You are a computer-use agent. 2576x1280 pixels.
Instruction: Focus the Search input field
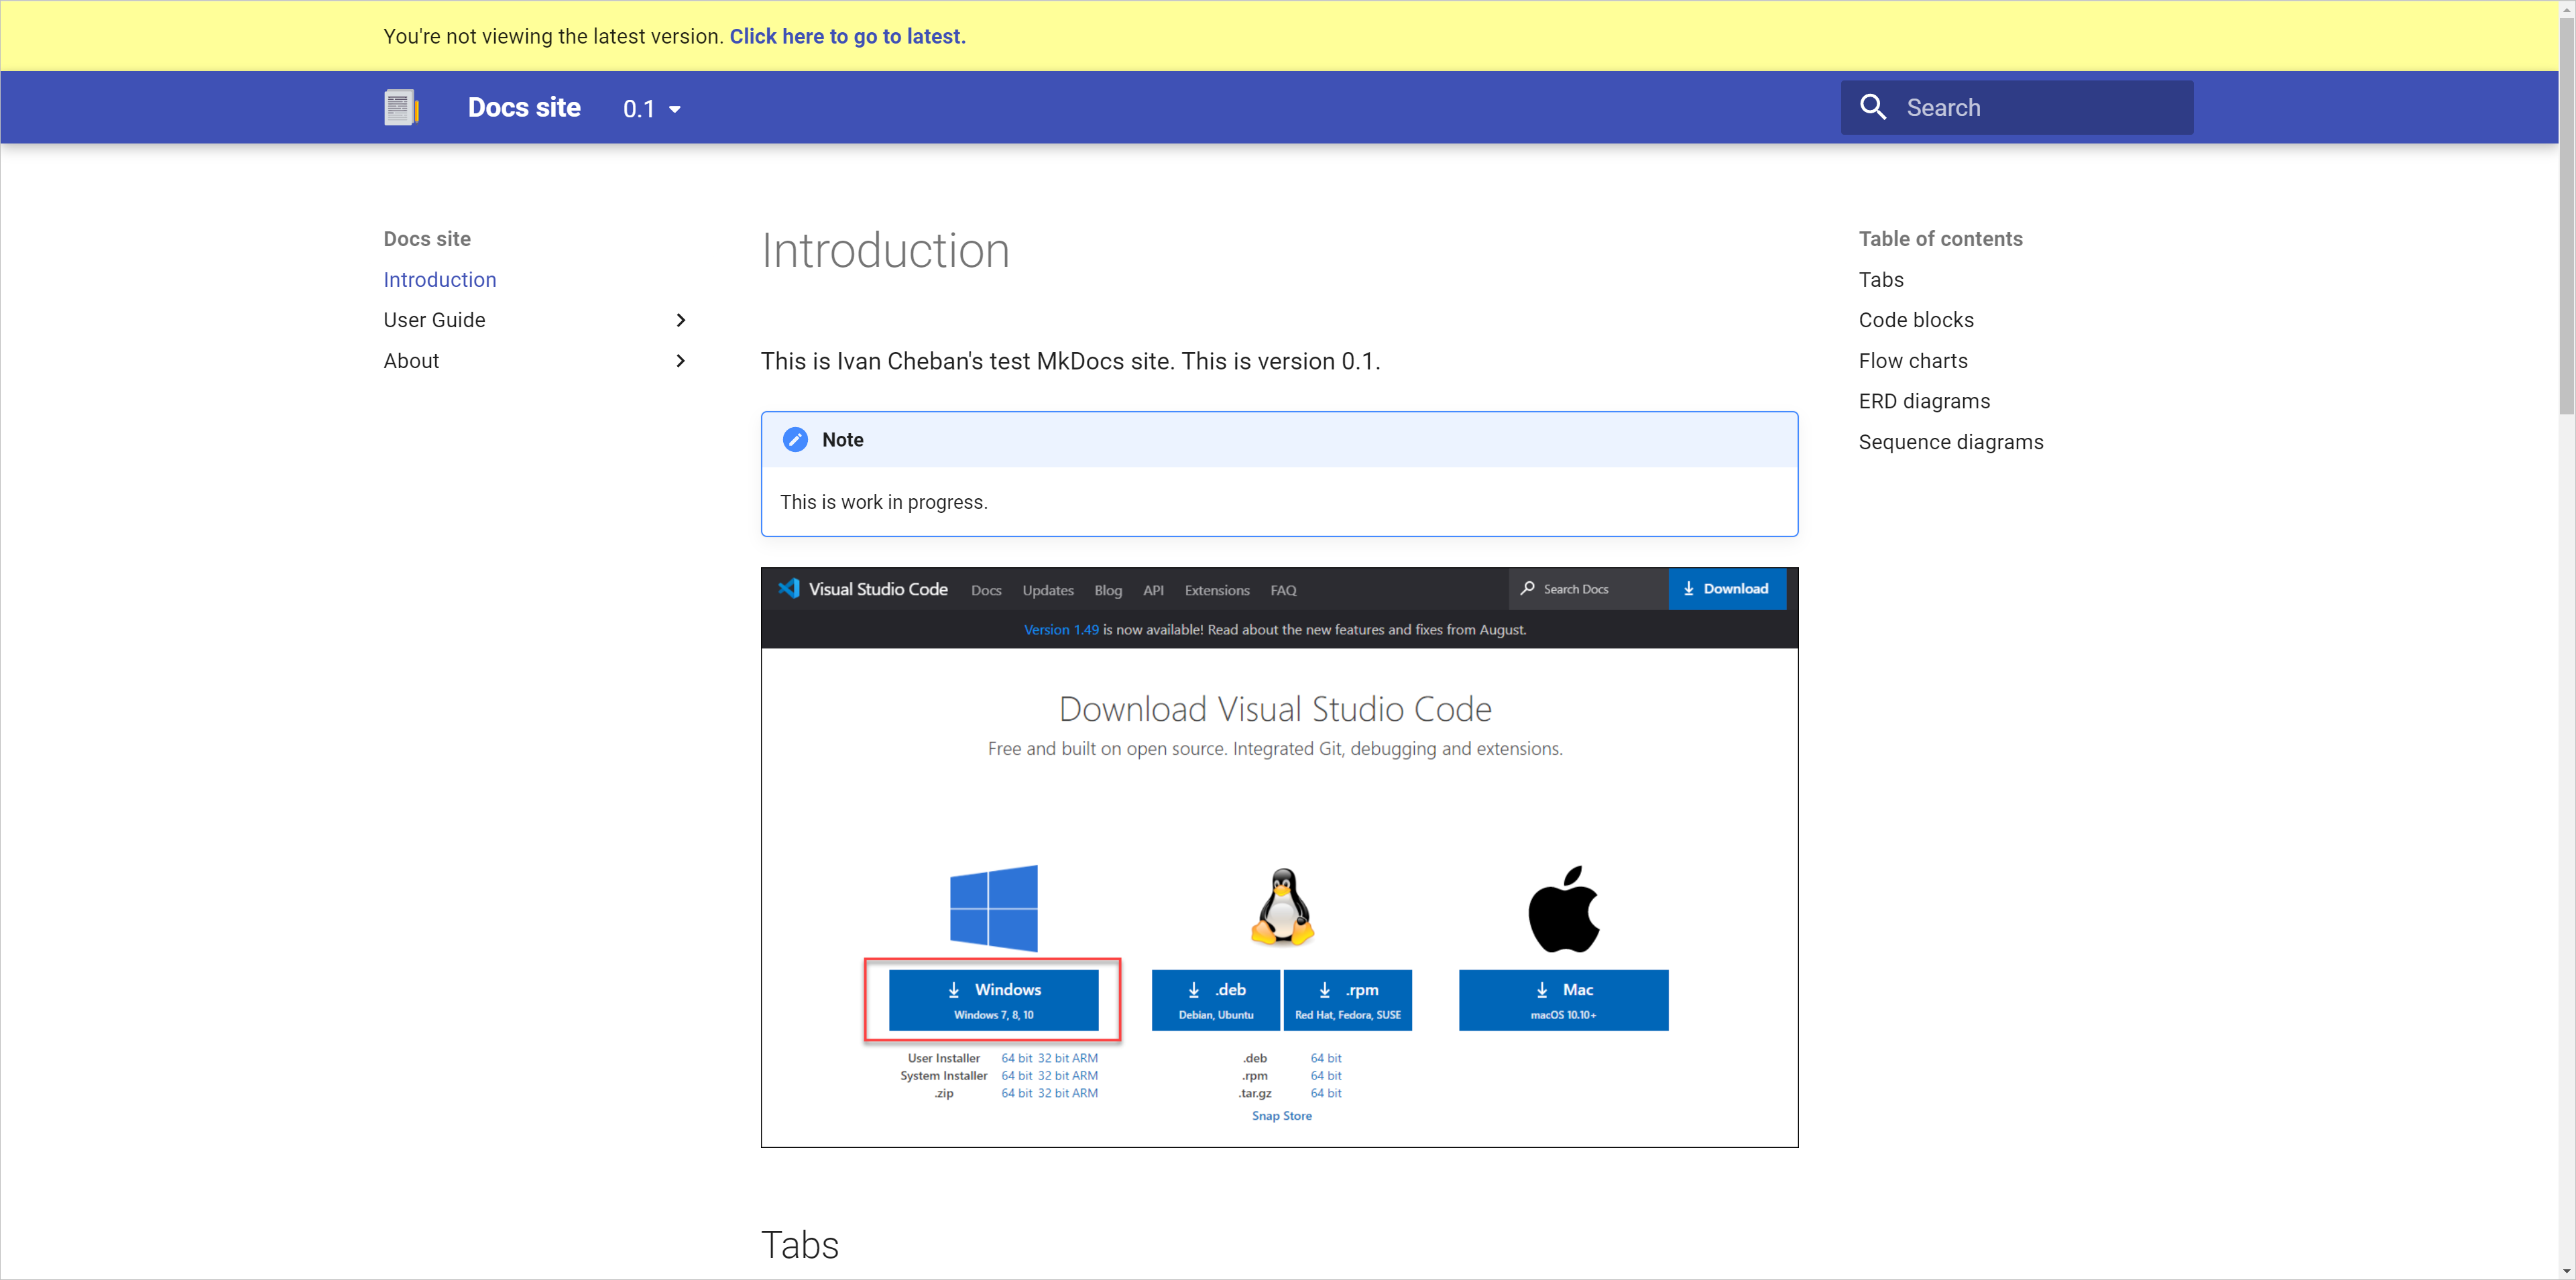2017,107
